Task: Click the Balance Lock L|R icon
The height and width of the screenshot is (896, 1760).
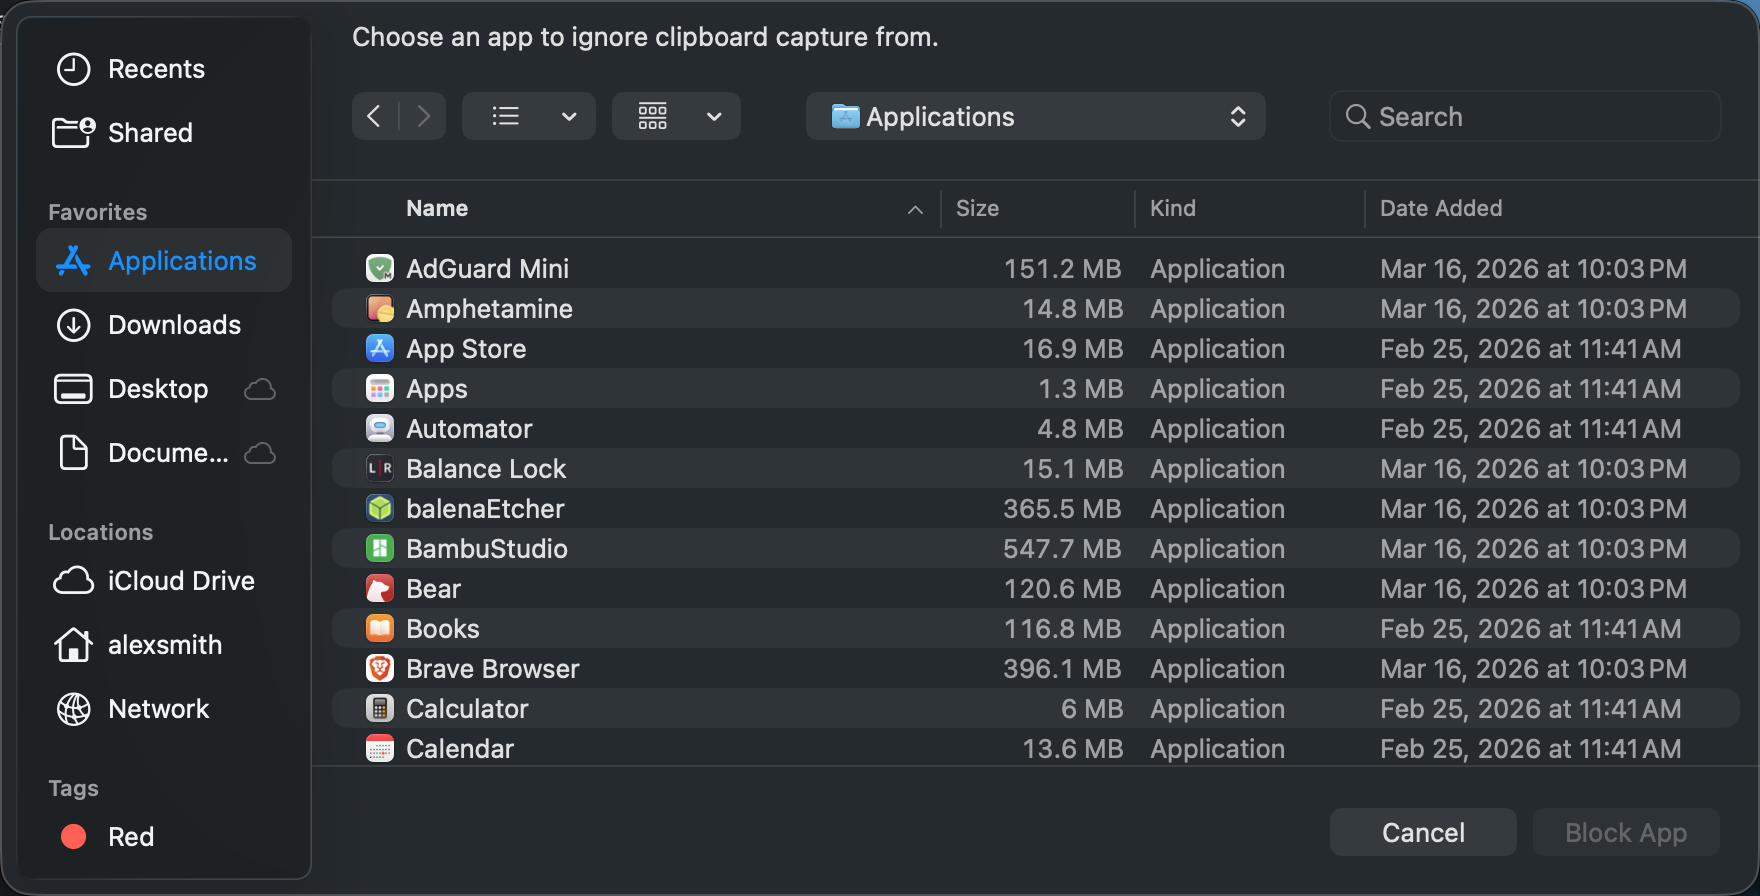Action: [x=380, y=468]
